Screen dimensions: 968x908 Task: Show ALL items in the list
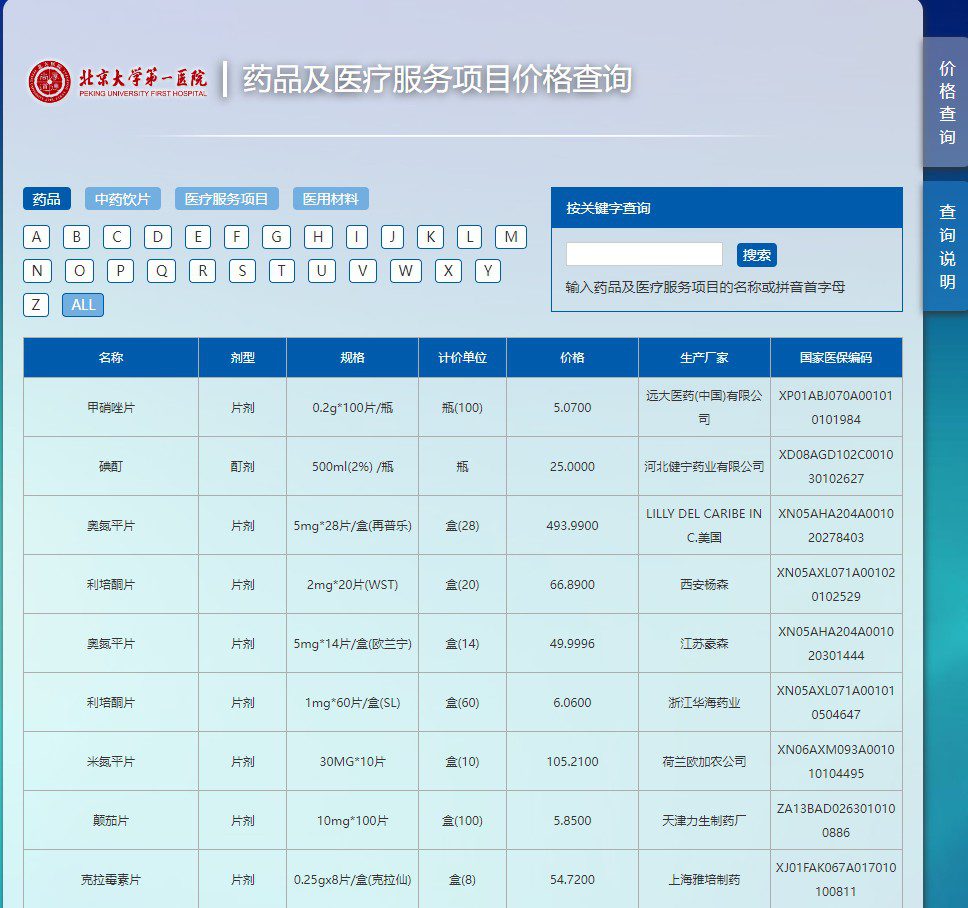pos(83,305)
